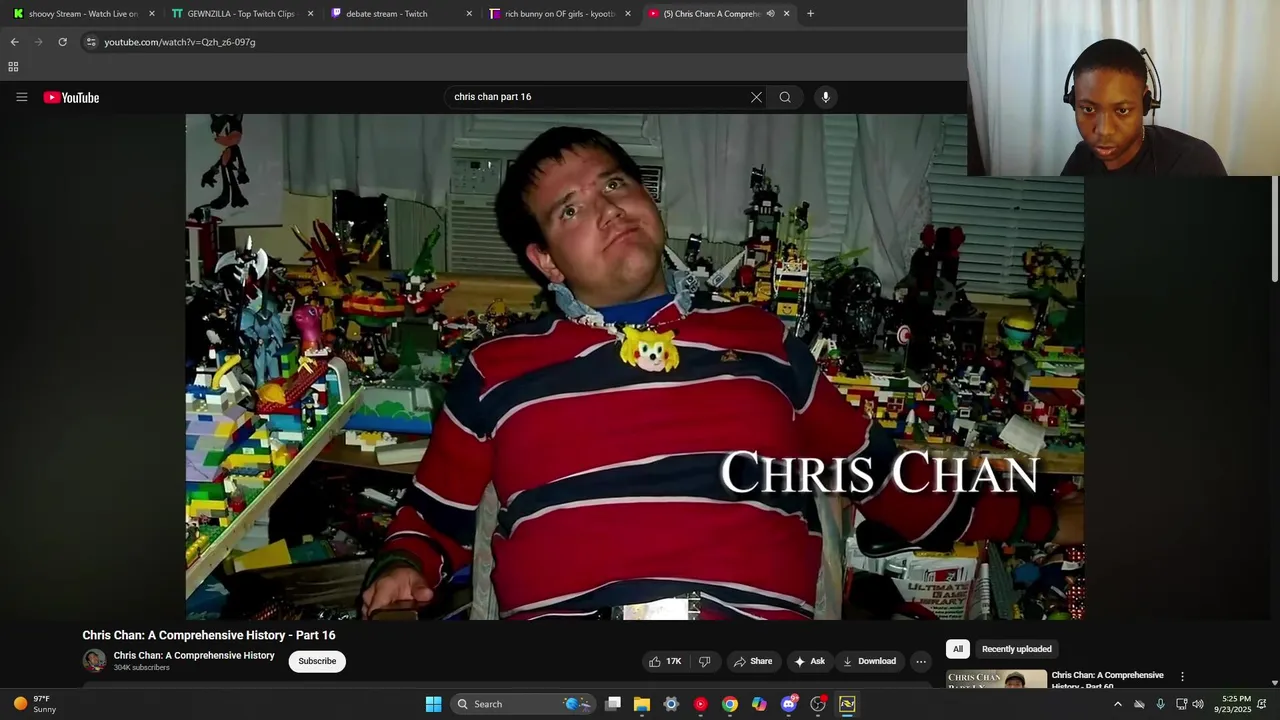1280x720 pixels.
Task: Open OBS Studio from the taskbar
Action: (818, 704)
